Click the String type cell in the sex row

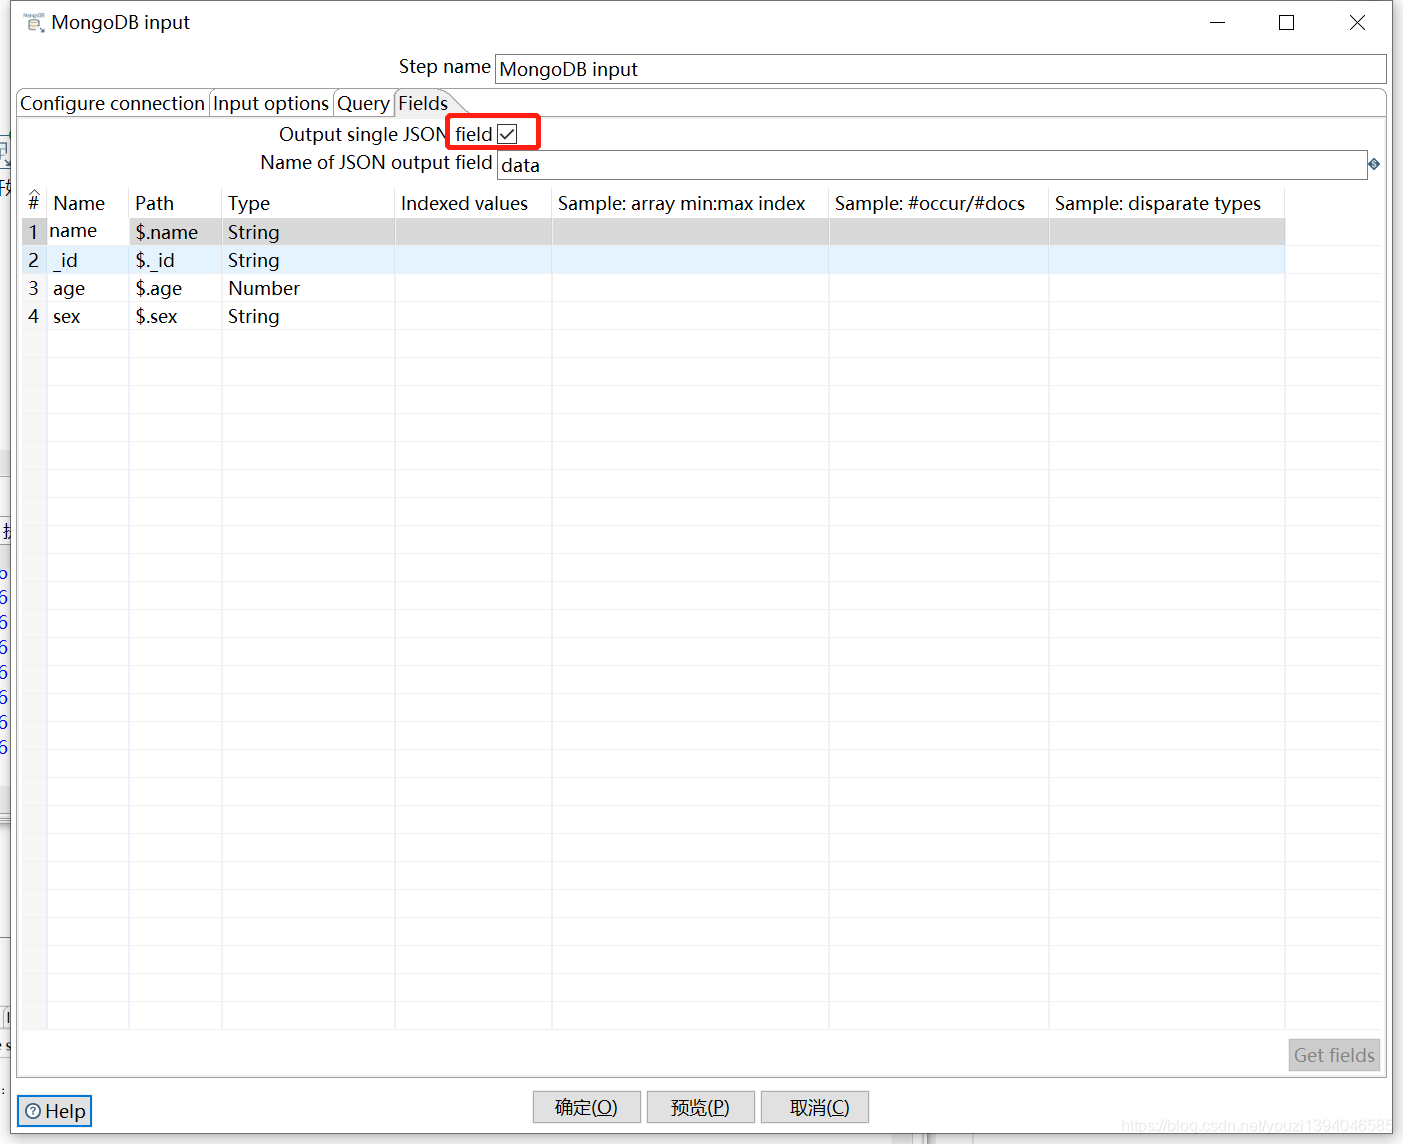click(308, 316)
